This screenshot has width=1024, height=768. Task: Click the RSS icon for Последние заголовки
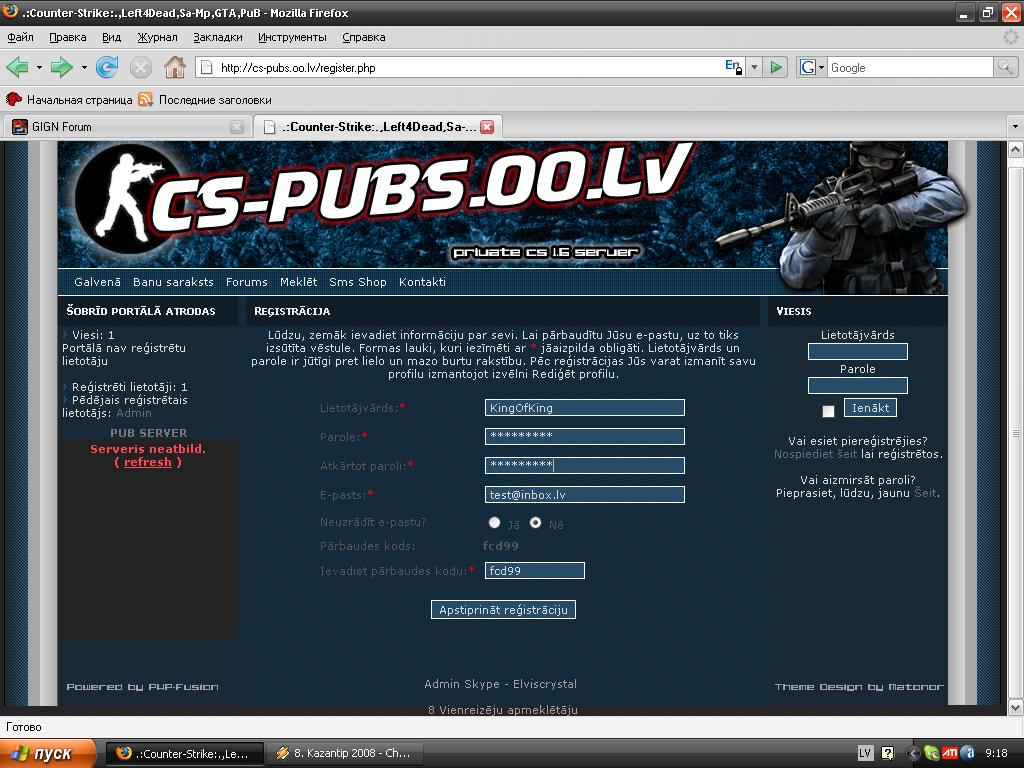tap(146, 99)
